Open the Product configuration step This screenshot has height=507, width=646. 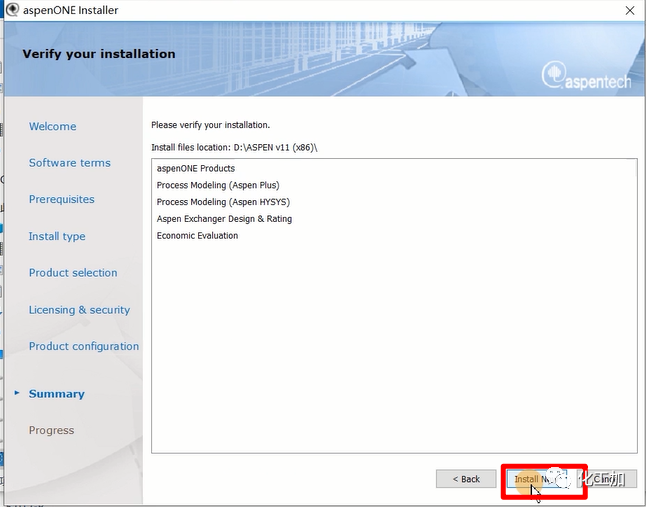pyautogui.click(x=84, y=347)
